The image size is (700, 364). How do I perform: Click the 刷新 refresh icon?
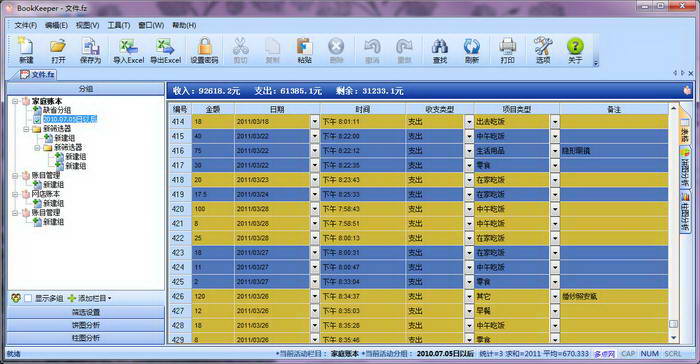point(472,46)
